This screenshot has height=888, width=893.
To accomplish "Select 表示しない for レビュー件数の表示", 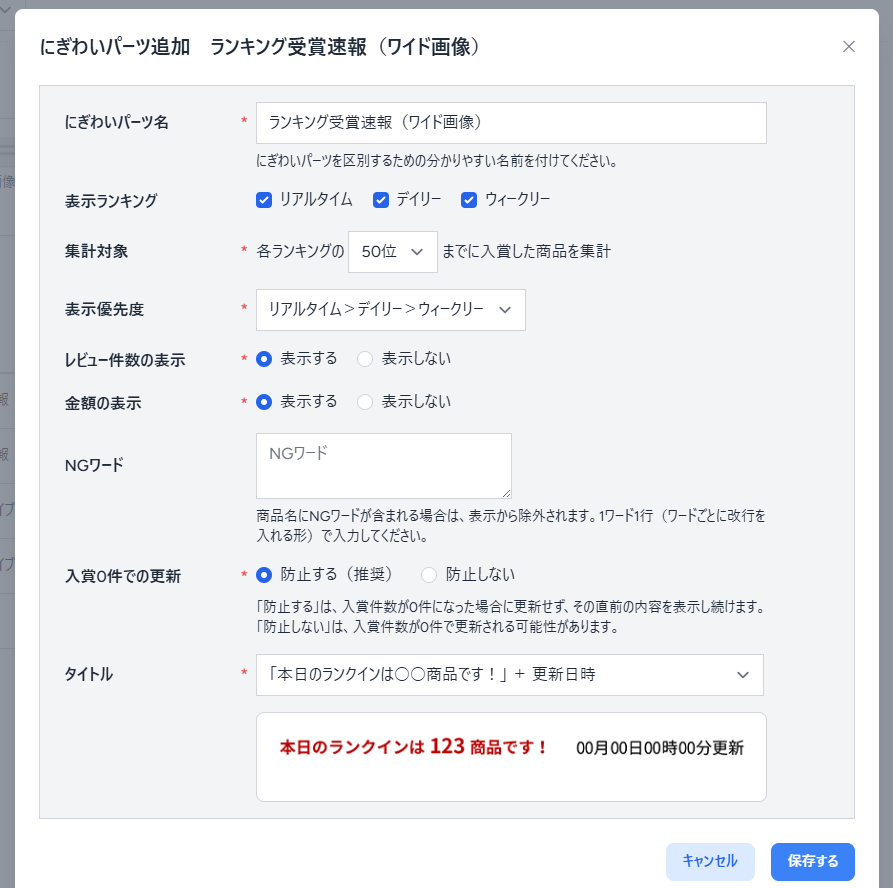I will click(365, 359).
